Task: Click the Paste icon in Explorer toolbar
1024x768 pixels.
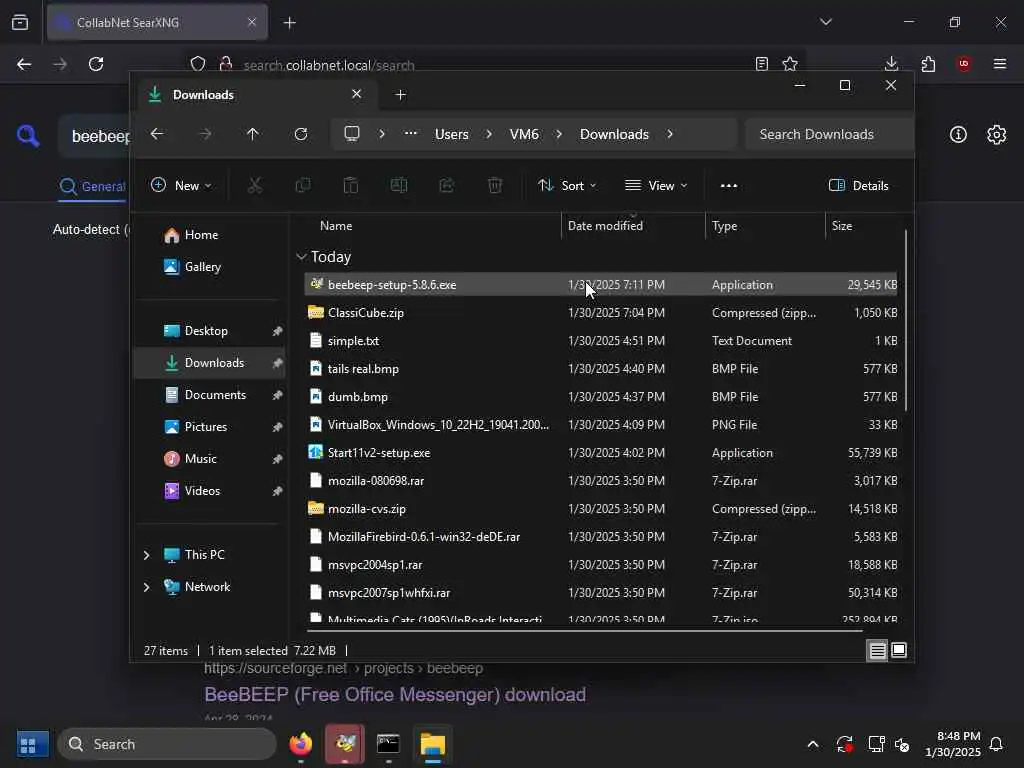Action: 351,185
